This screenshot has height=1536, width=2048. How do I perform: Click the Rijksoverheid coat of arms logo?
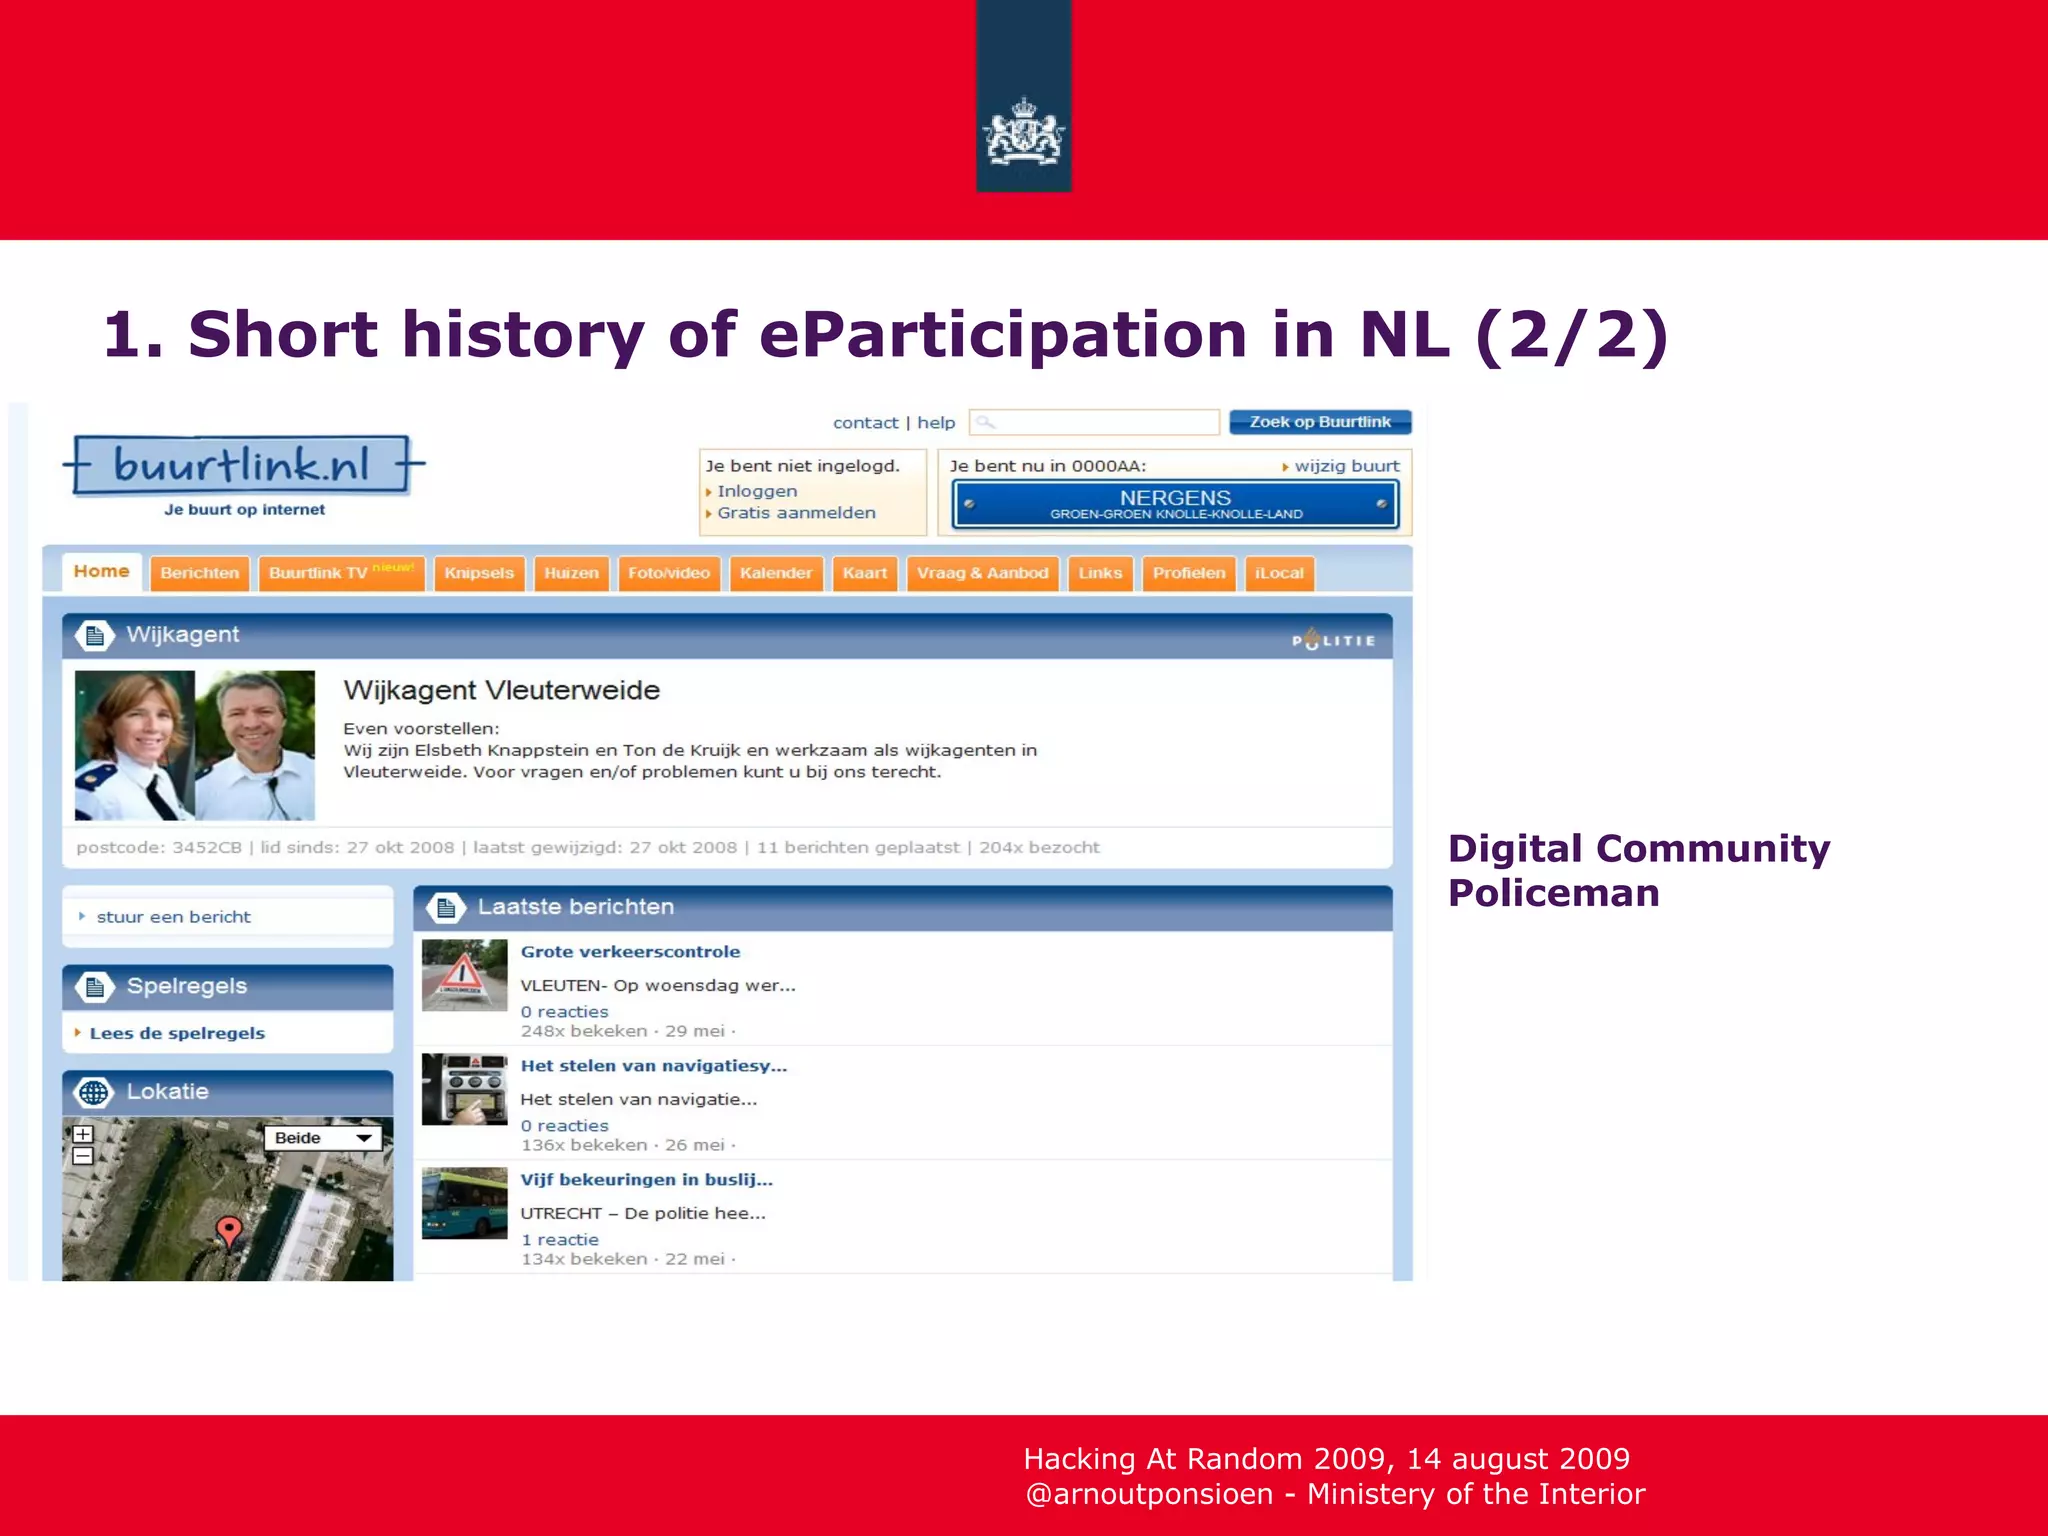tap(1024, 132)
